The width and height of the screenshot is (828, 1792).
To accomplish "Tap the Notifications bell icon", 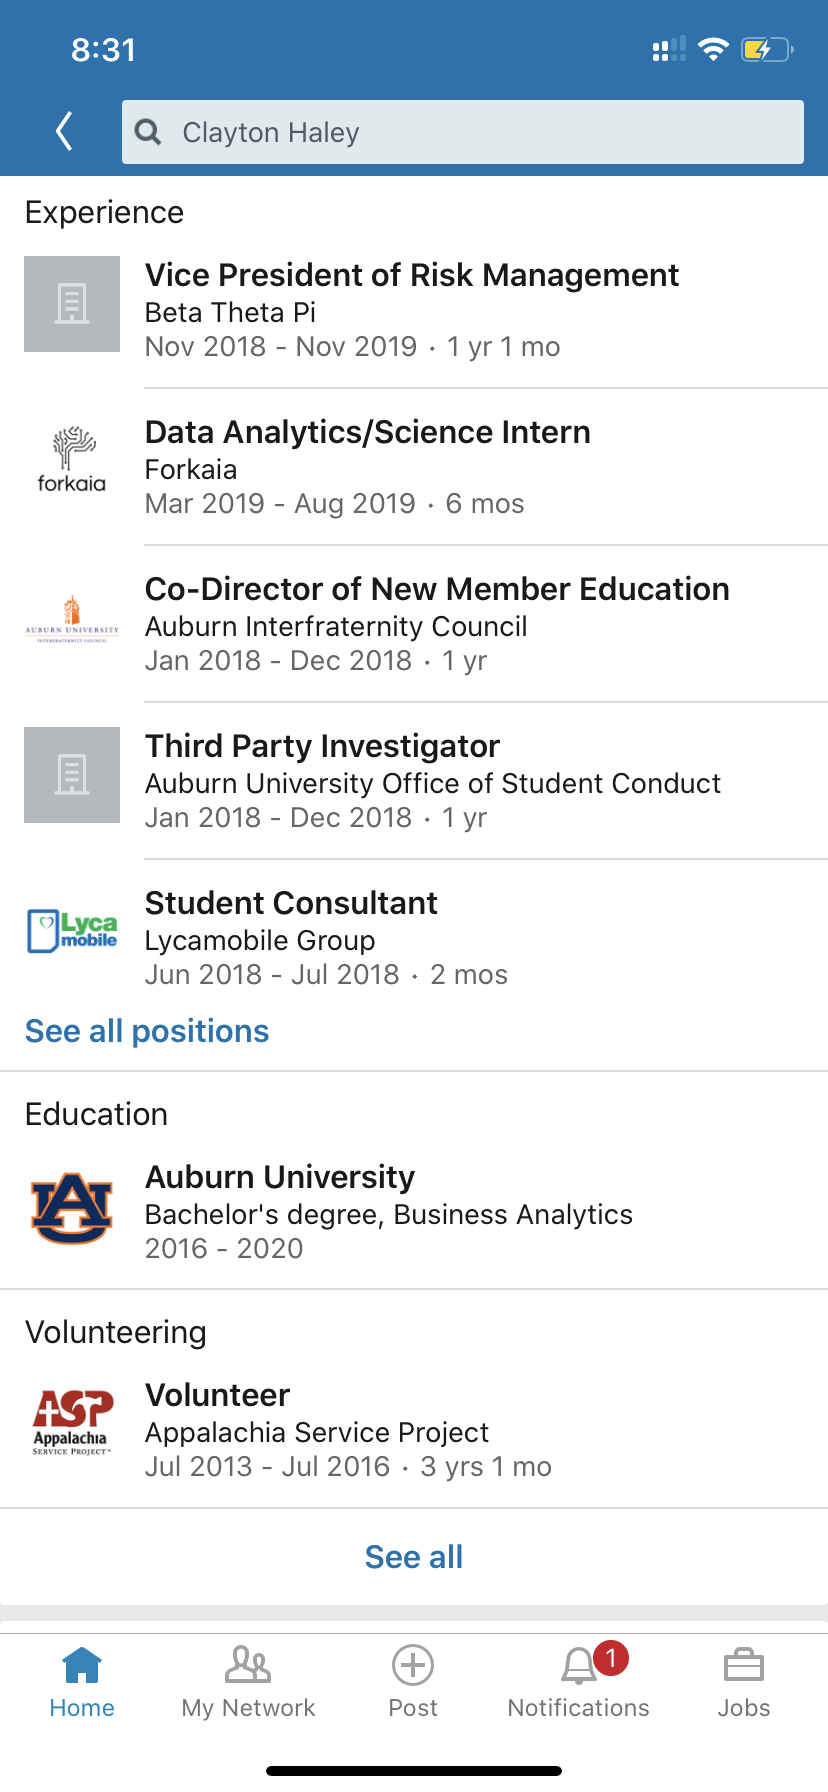I will pyautogui.click(x=579, y=1666).
